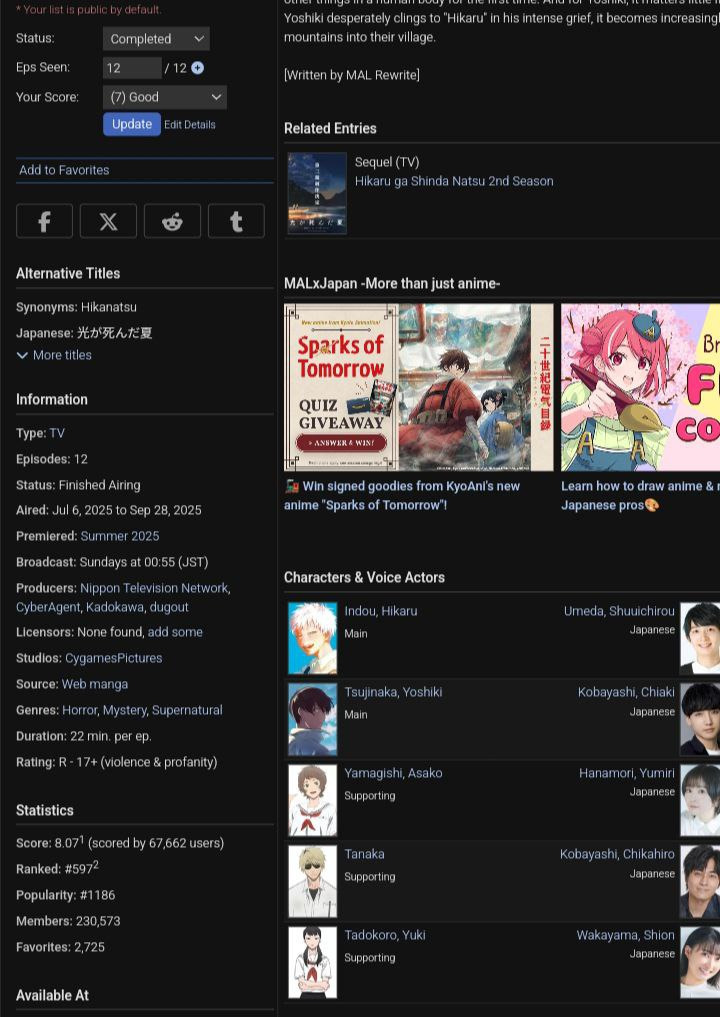Open the CygamesPictures studio link
This screenshot has height=1017, width=720.
click(113, 658)
